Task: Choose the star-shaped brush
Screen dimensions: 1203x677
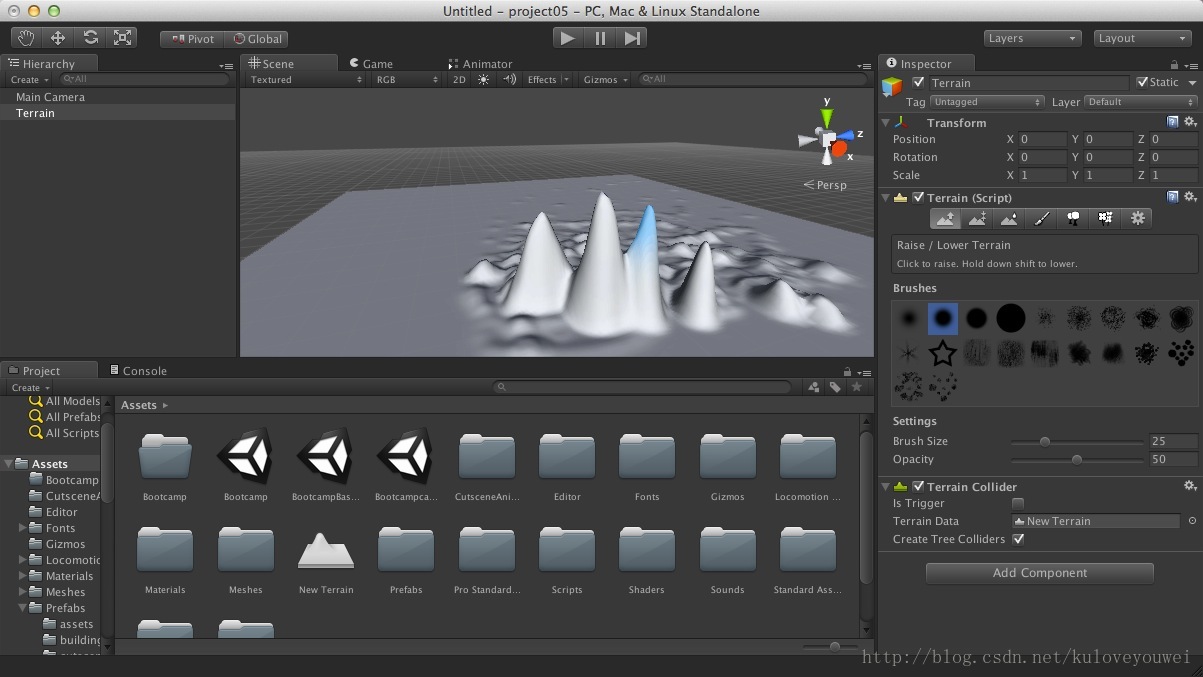Action: coord(942,353)
